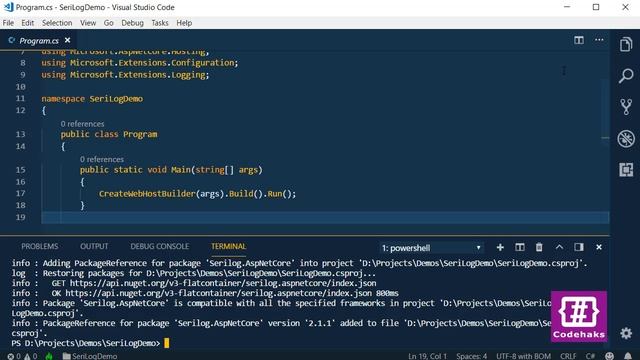Click '0 references' above Main method

click(x=102, y=159)
